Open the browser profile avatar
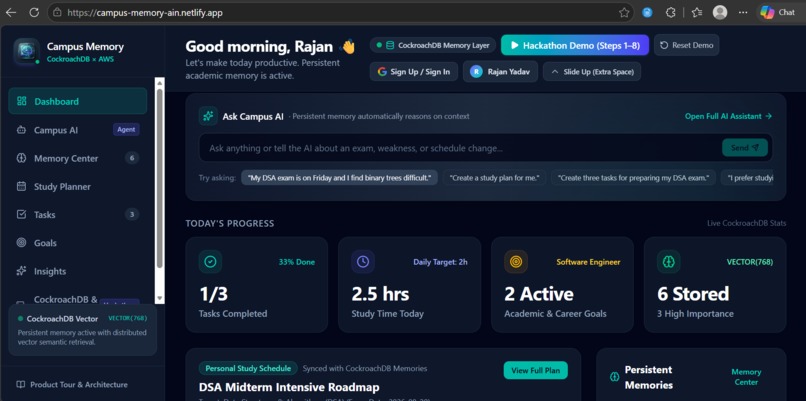This screenshot has width=806, height=401. [x=720, y=12]
